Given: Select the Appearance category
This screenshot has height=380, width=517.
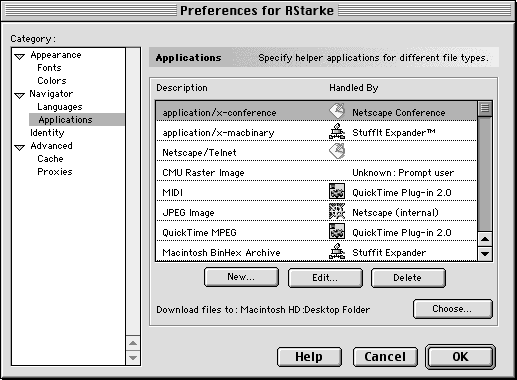Looking at the screenshot, I should [x=56, y=55].
